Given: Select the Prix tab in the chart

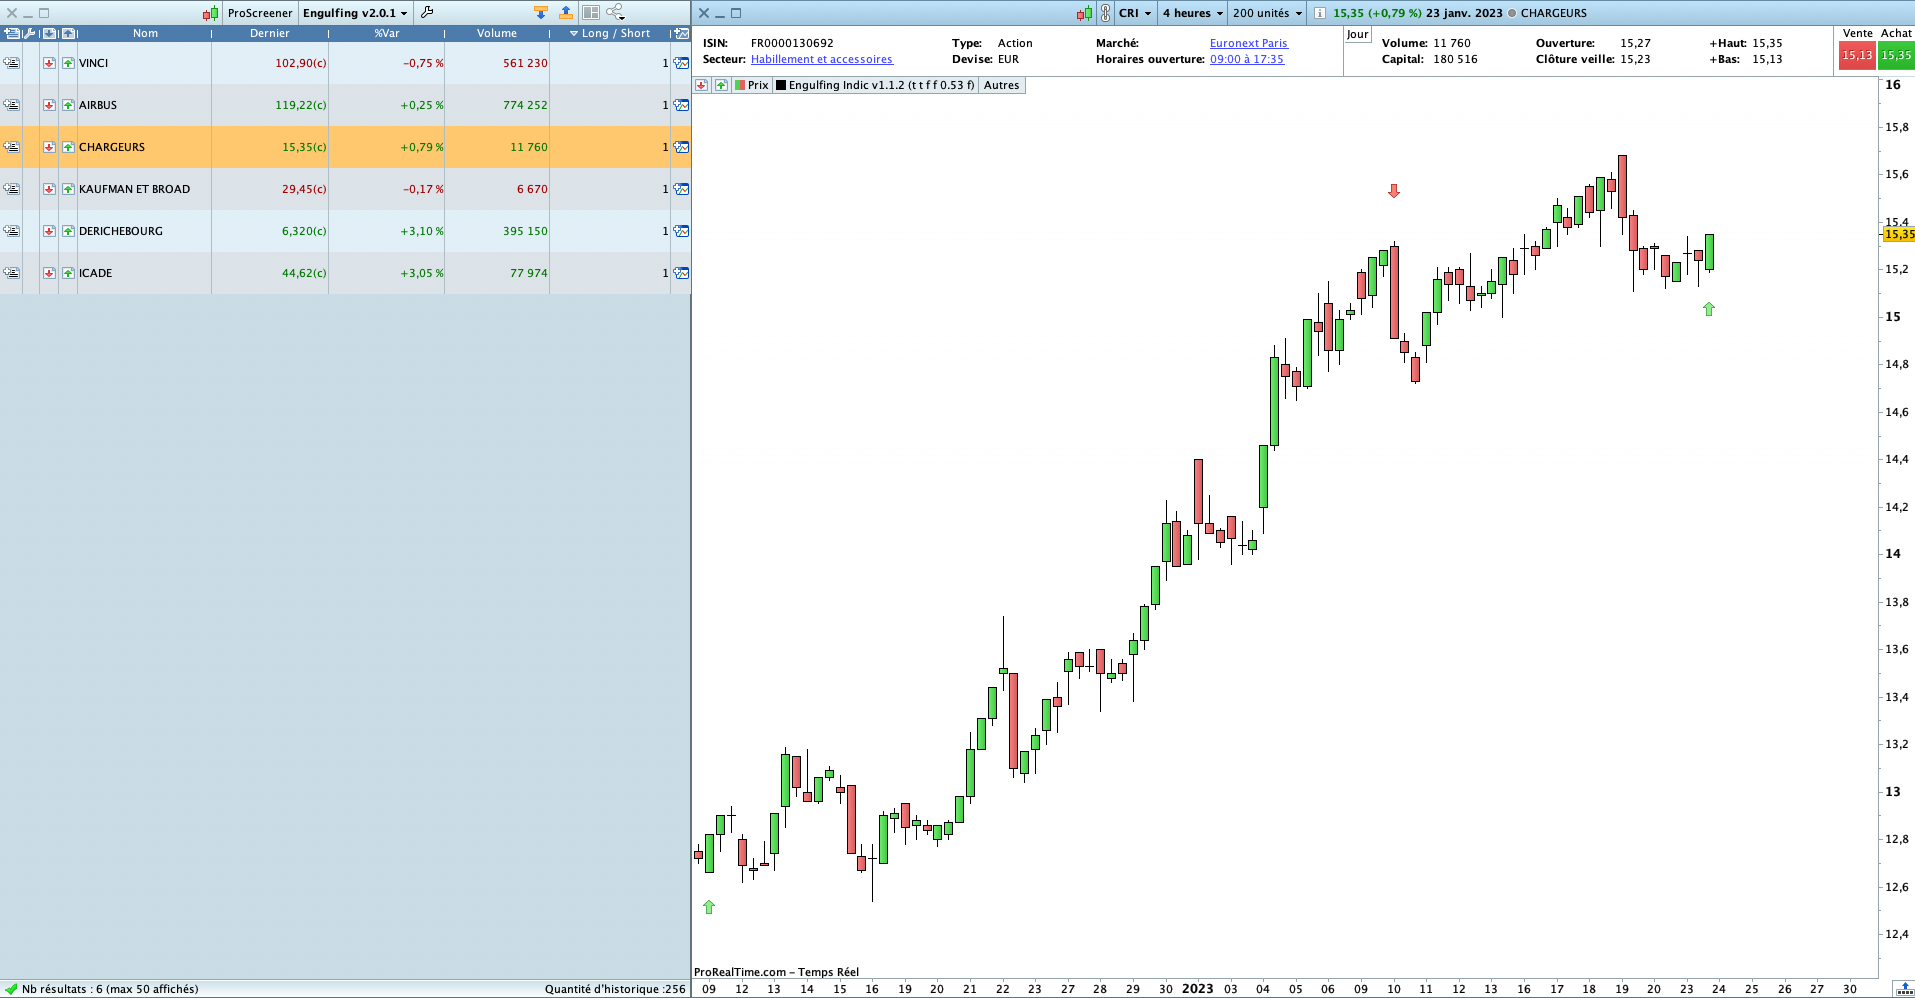Looking at the screenshot, I should point(752,85).
